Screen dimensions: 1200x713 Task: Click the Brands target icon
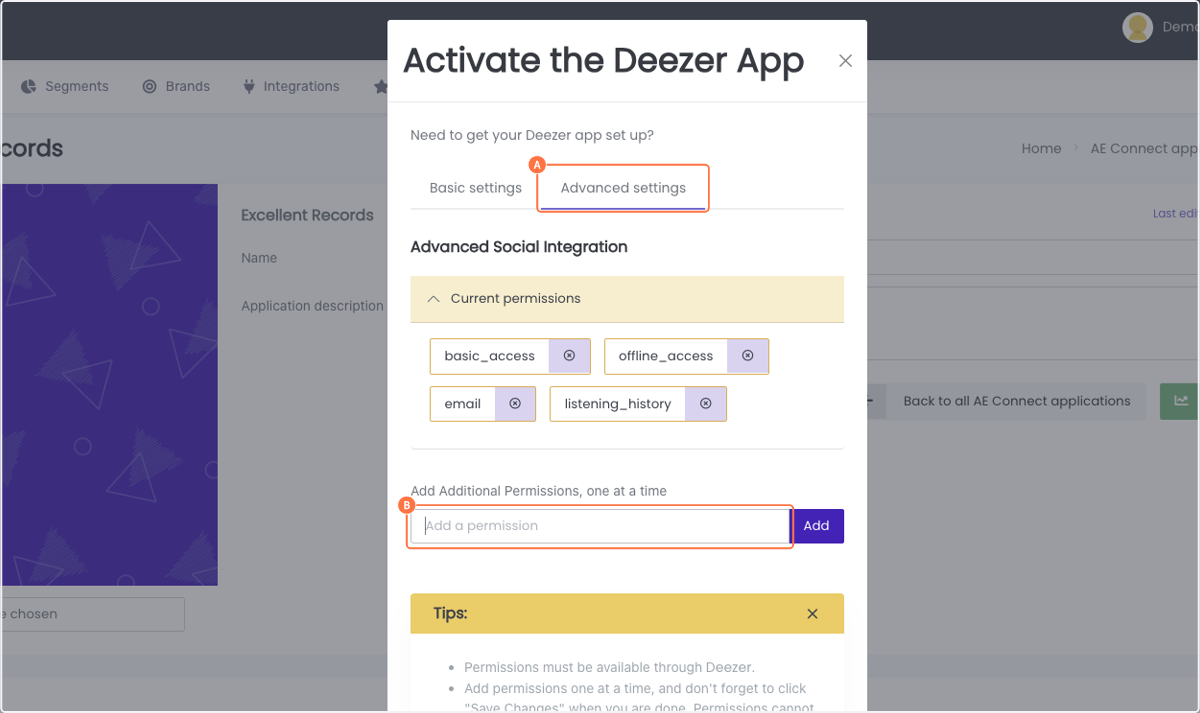[x=149, y=87]
